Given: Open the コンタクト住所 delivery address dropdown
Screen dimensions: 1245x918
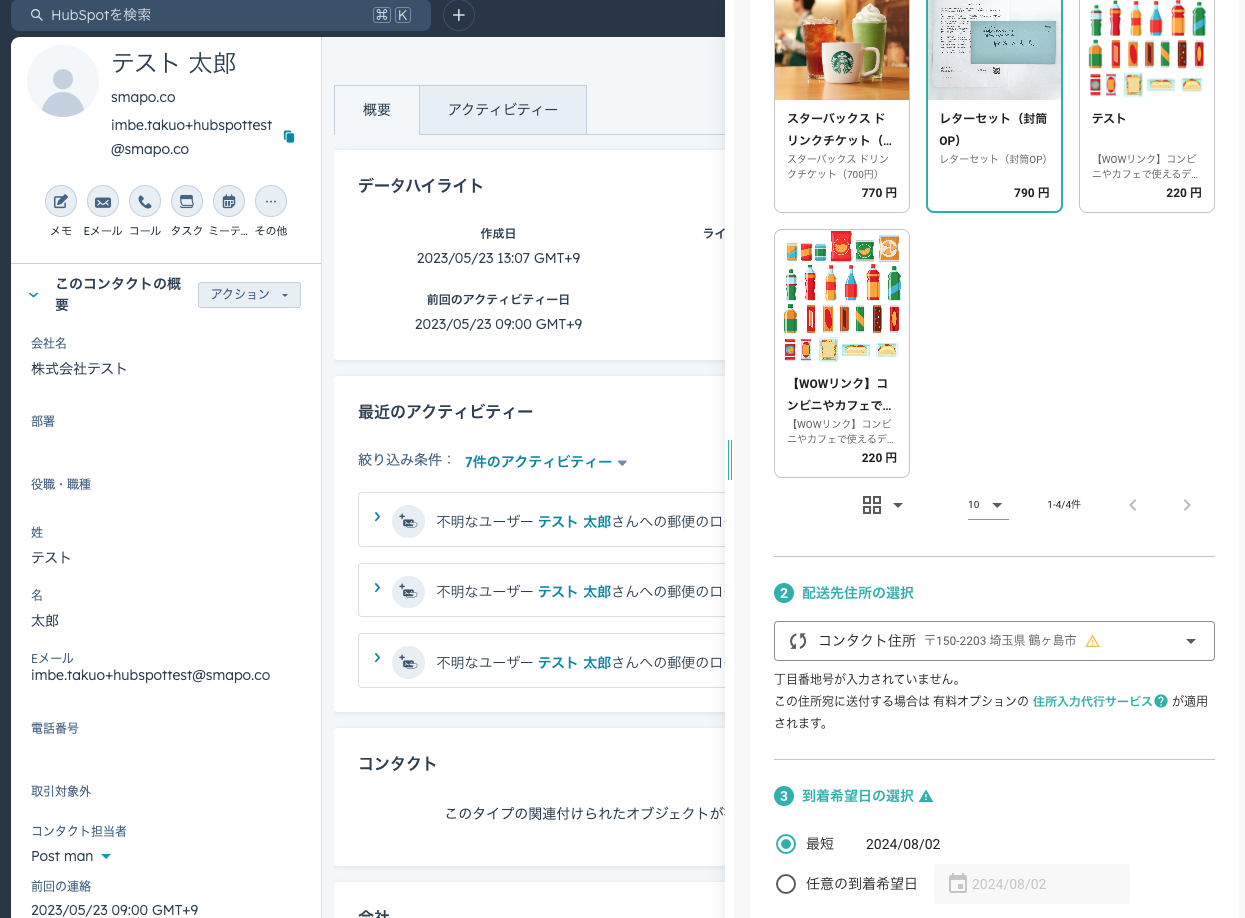Looking at the screenshot, I should (994, 641).
